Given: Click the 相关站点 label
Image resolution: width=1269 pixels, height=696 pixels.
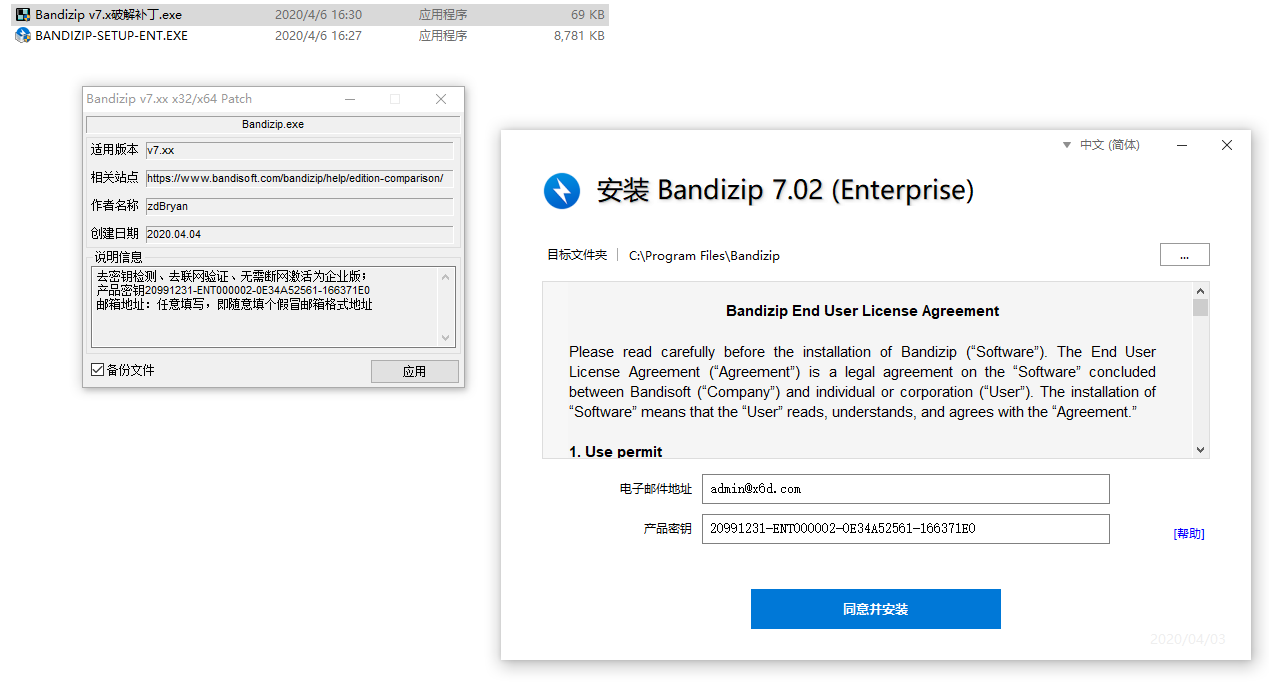Looking at the screenshot, I should 115,178.
